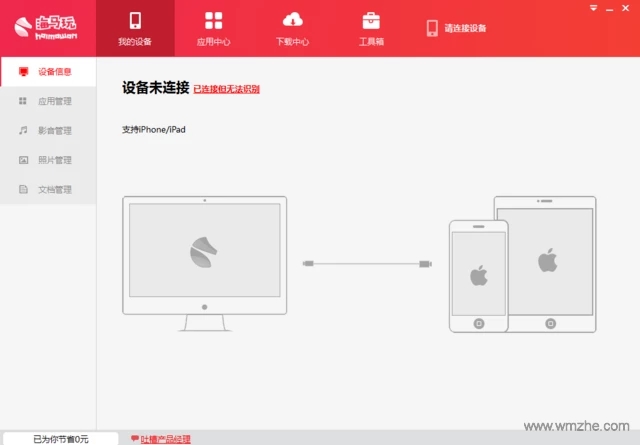The width and height of the screenshot is (640, 445).
Task: Select 设备信息 sidebar item
Action: pyautogui.click(x=48, y=72)
